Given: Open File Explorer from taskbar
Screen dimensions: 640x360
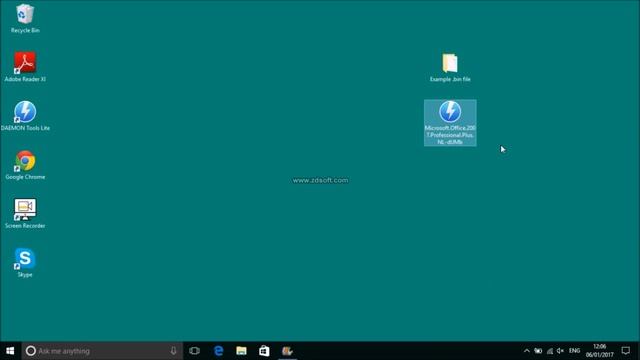Looking at the screenshot, I should pyautogui.click(x=241, y=351).
